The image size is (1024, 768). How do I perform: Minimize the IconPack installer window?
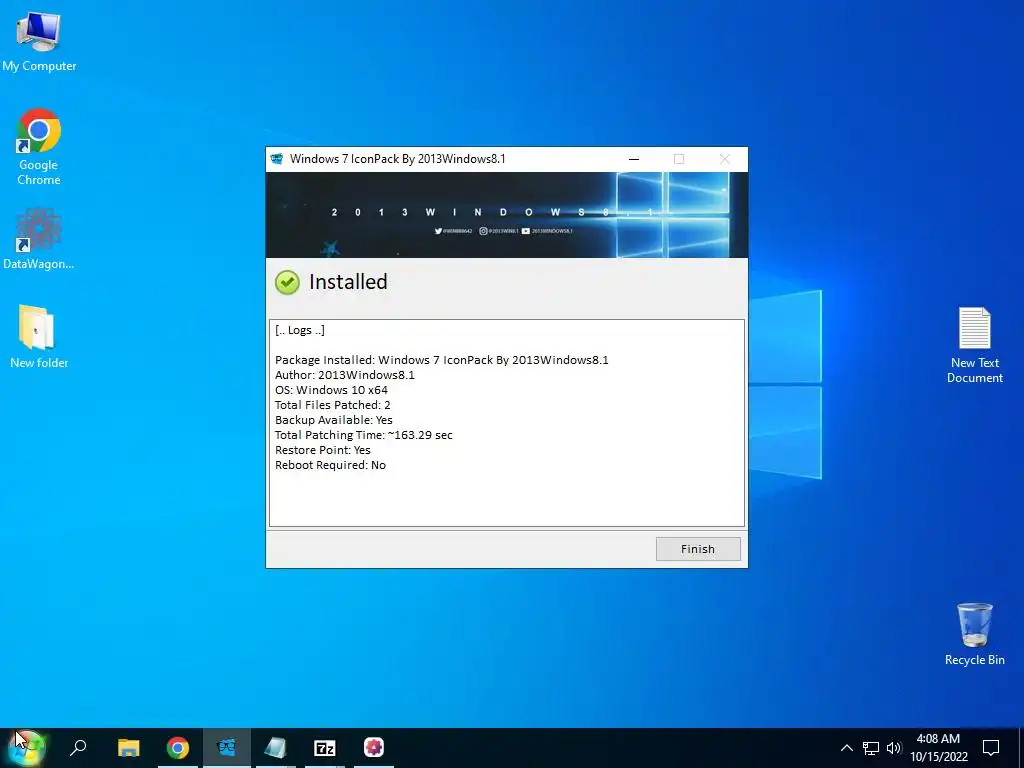point(633,159)
